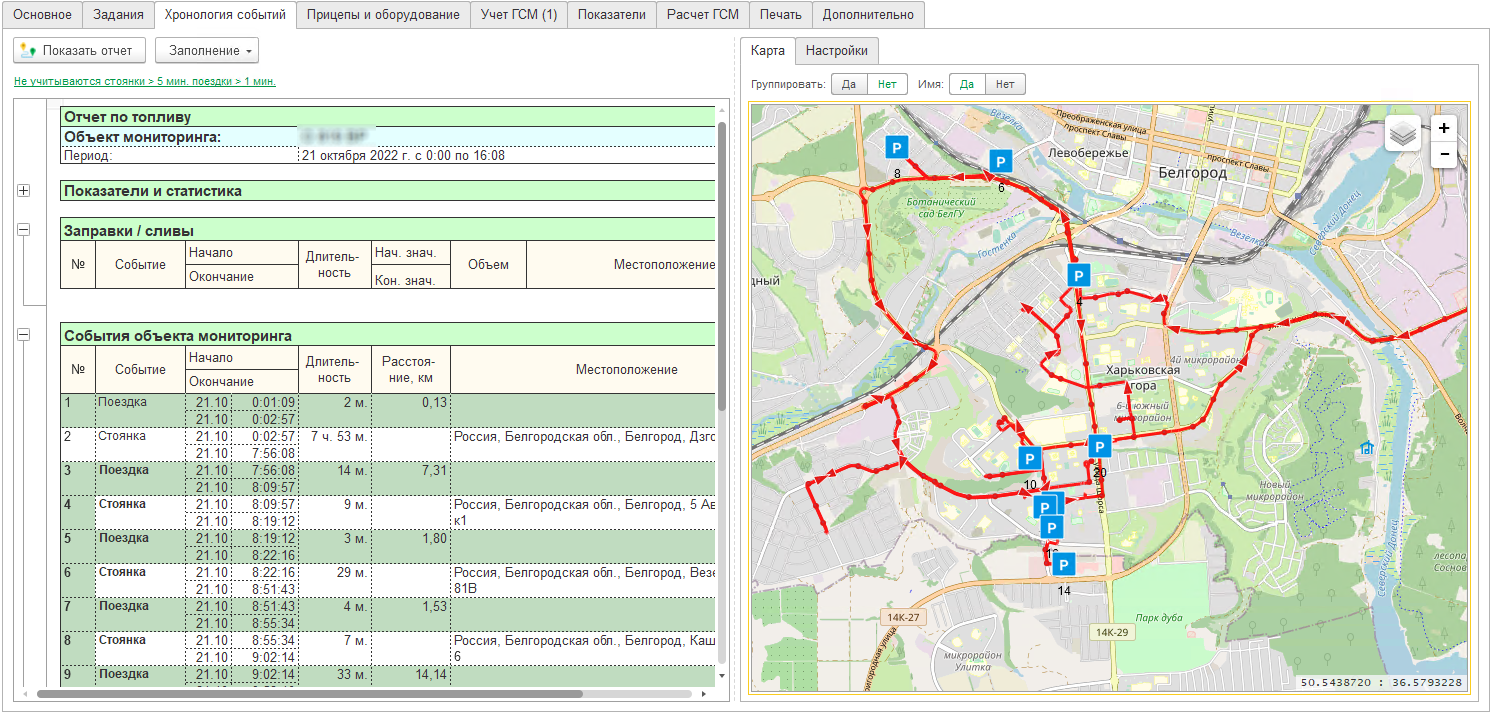Image resolution: width=1495 pixels, height=718 pixels.
Task: Collapse the Заправки / сливы section
Action: pos(24,230)
